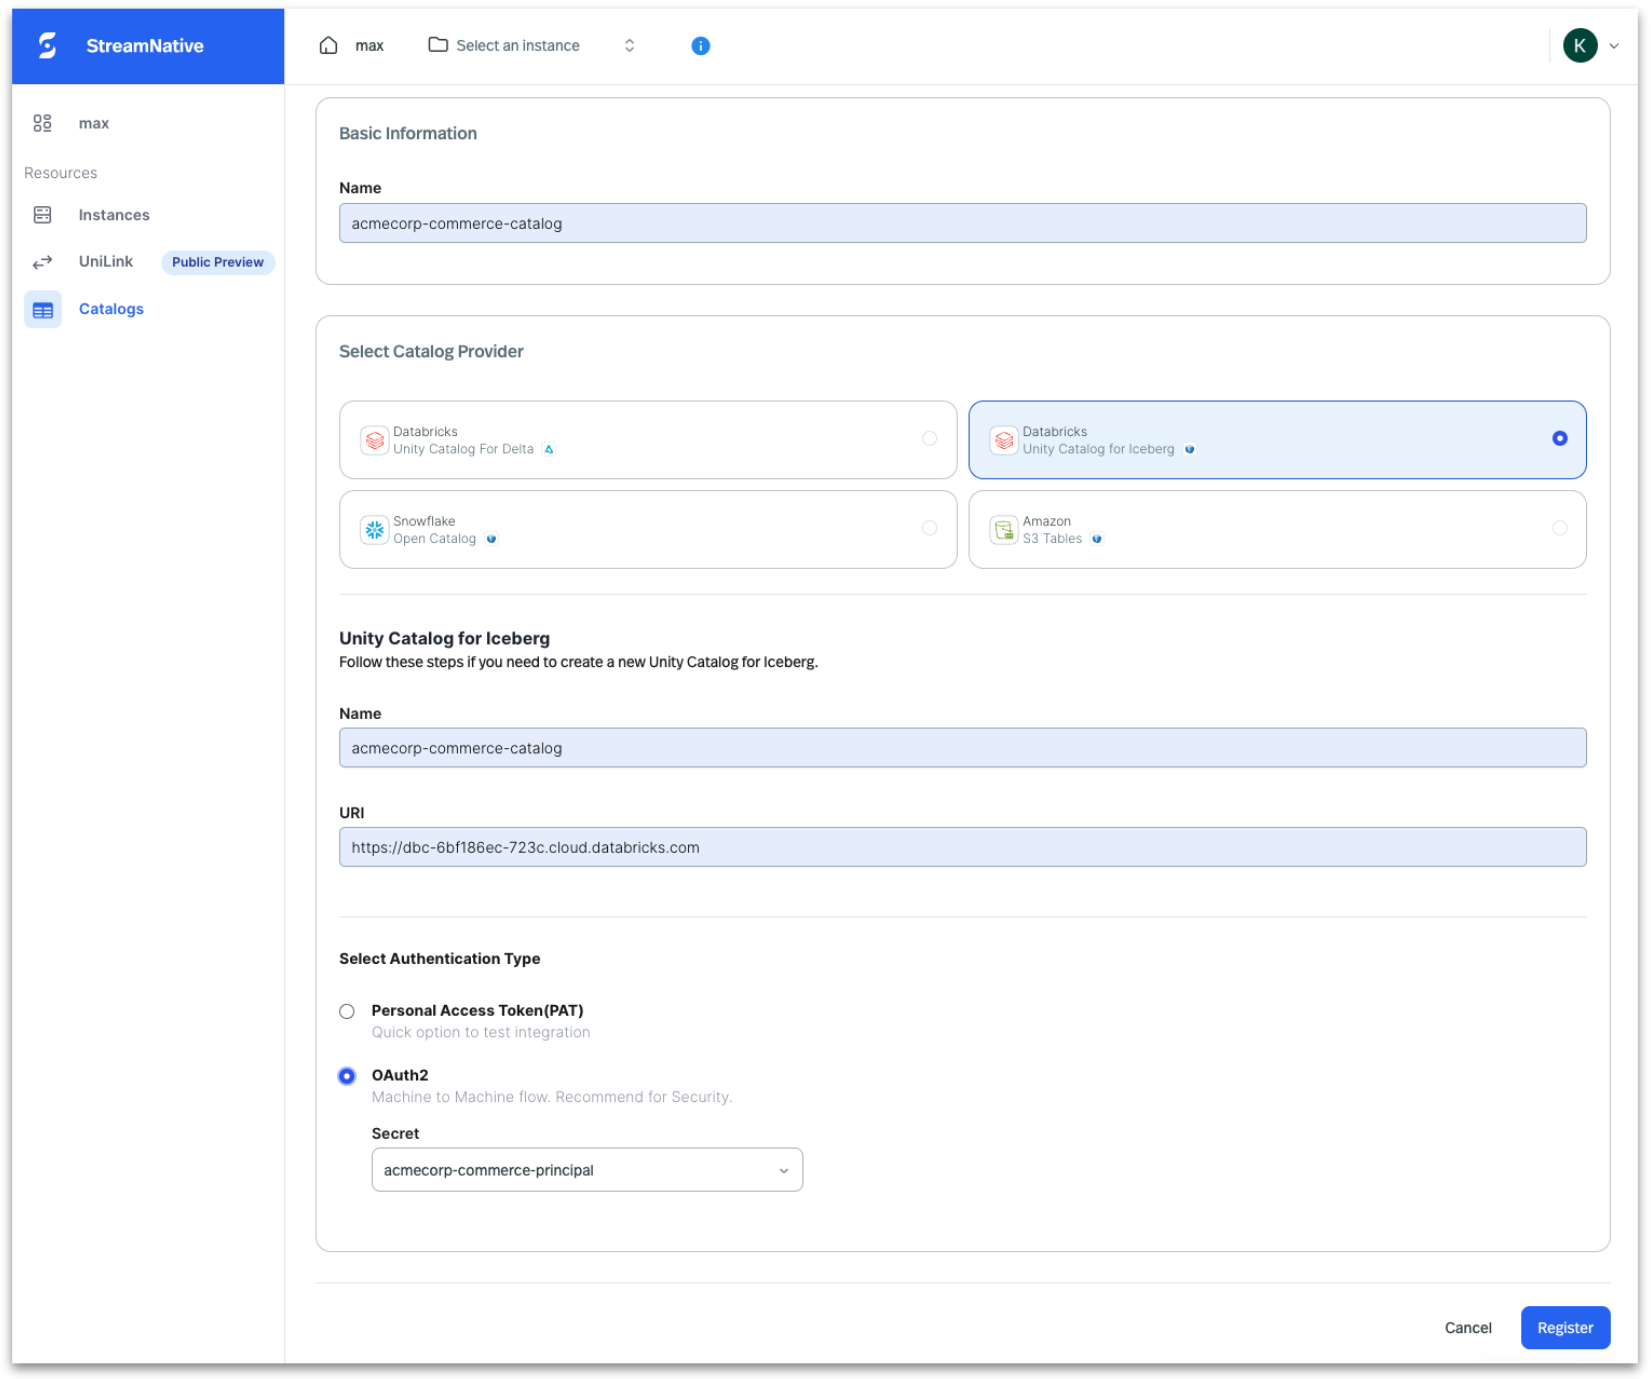
Task: Click max in the breadcrumb
Action: point(370,45)
